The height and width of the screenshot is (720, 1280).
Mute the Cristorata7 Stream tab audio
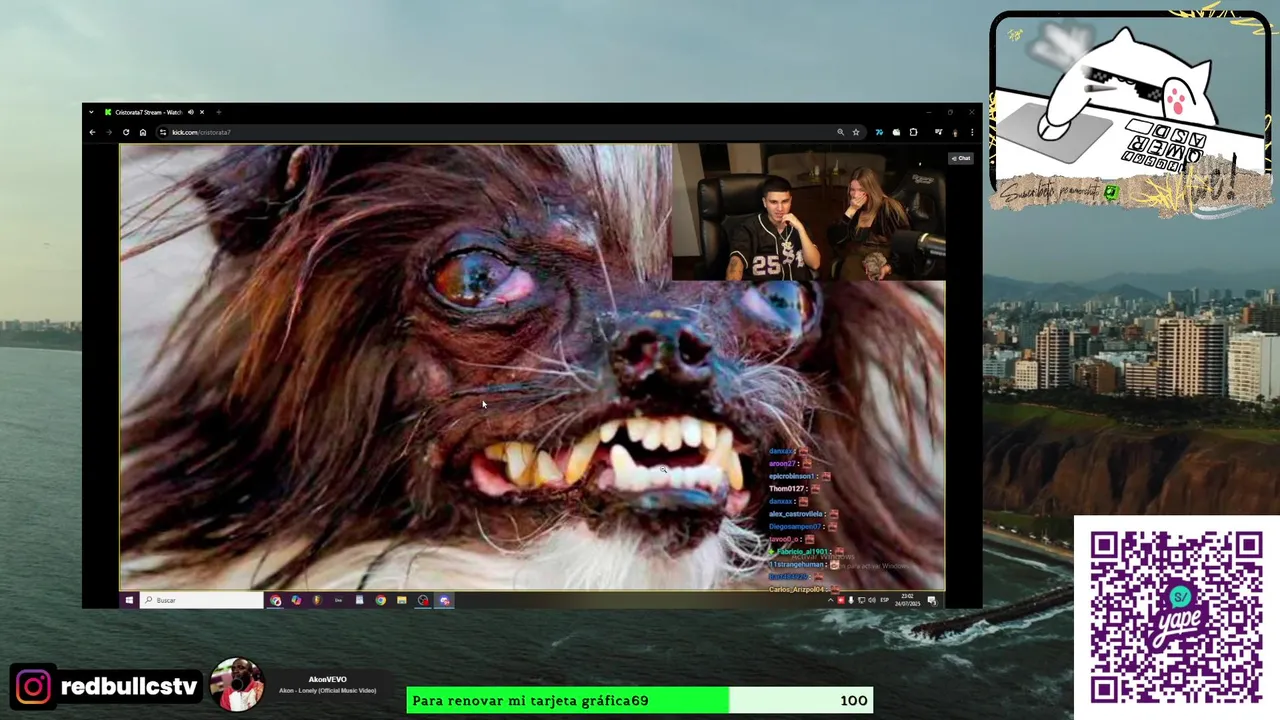(190, 112)
